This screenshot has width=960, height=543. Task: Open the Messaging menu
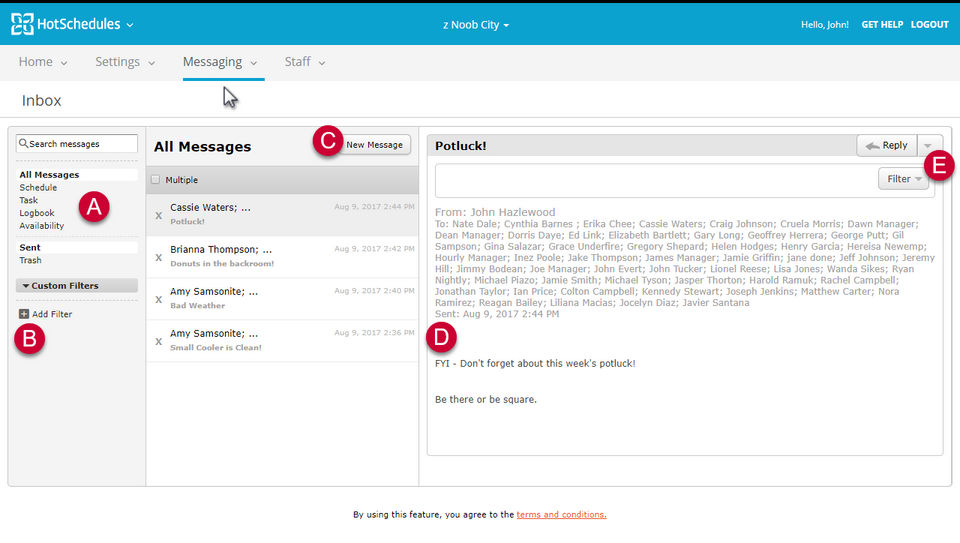pyautogui.click(x=220, y=62)
